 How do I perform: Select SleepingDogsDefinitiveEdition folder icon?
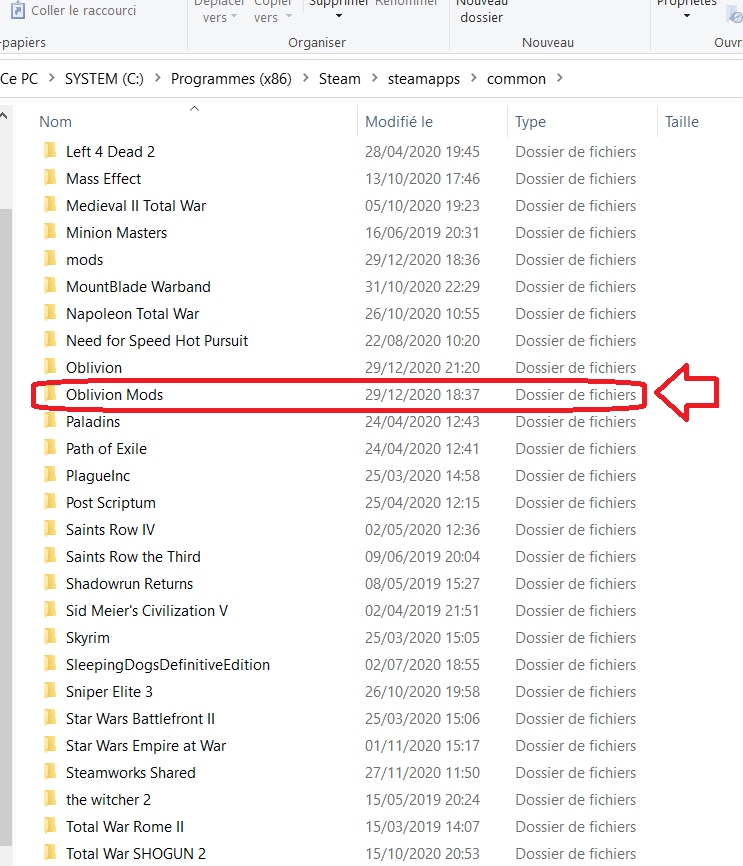[50, 665]
